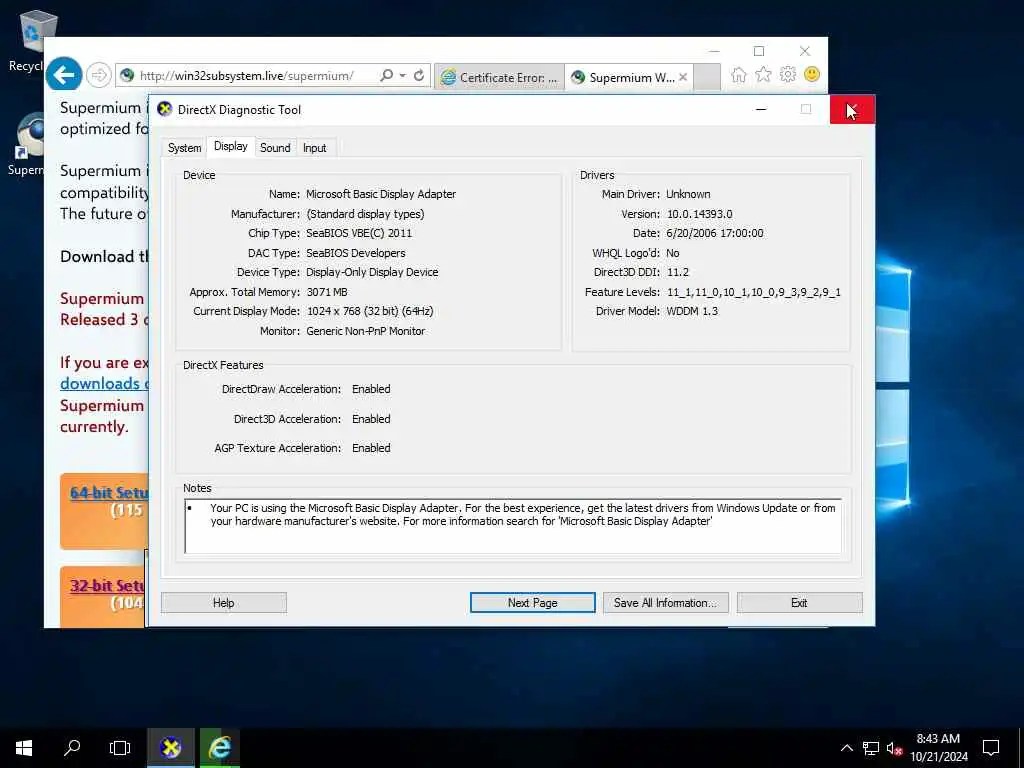1024x768 pixels.
Task: Click the DirectX Diagnostic Tool title icon
Action: pyautogui.click(x=165, y=109)
